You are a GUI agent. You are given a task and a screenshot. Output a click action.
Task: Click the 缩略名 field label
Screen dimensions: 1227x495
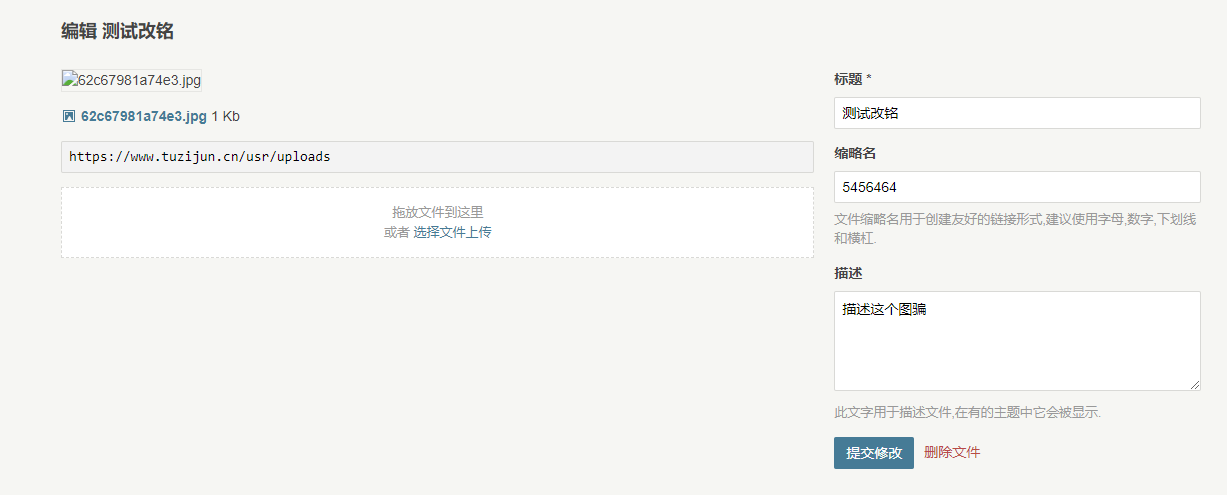coord(855,153)
